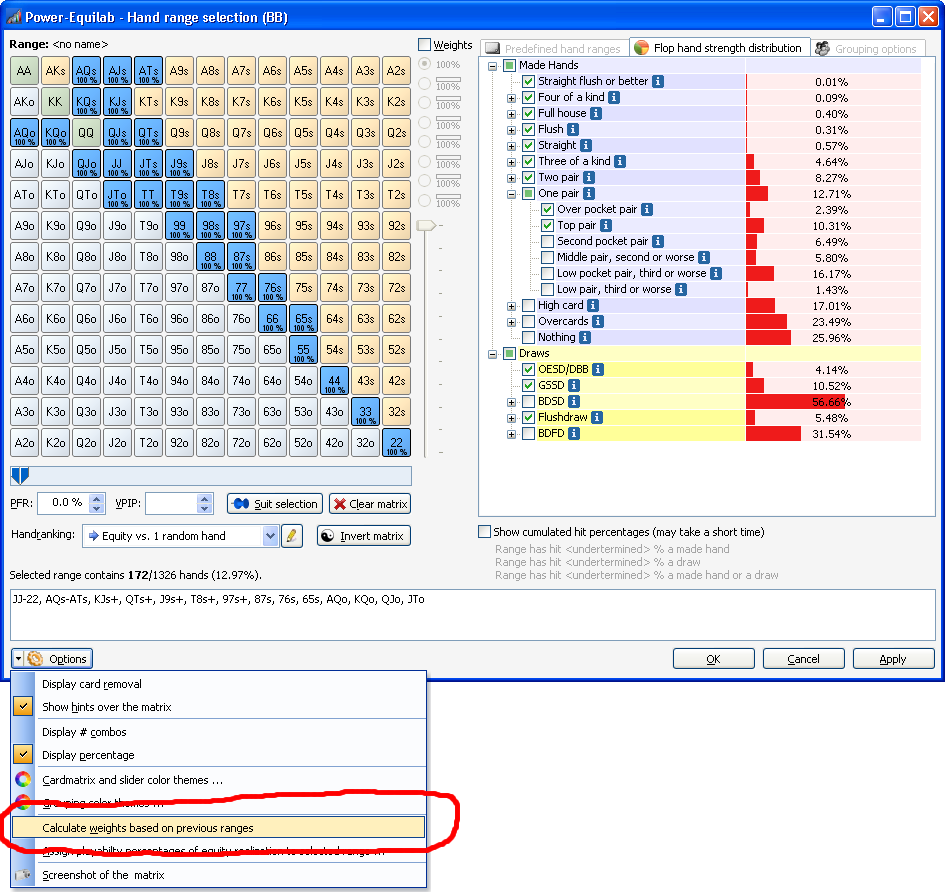Enable the Overcards checkbox
Viewport: 945px width, 892px height.
coord(529,321)
